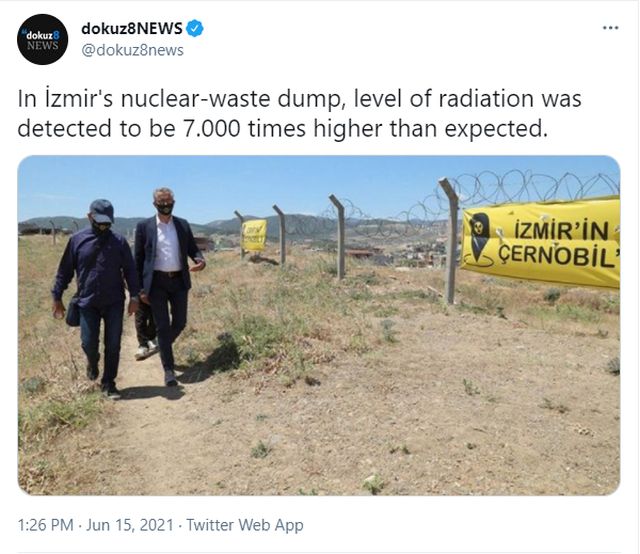
Task: Click the nearest concrete fence post in photo
Action: 451,241
